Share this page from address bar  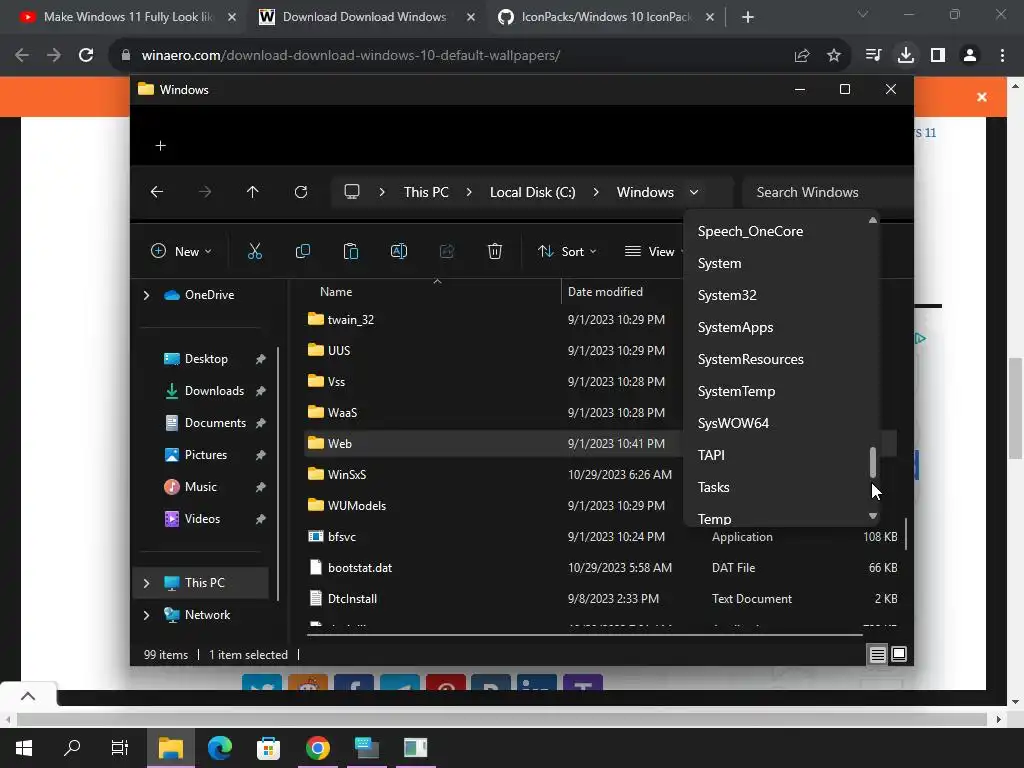pos(802,56)
